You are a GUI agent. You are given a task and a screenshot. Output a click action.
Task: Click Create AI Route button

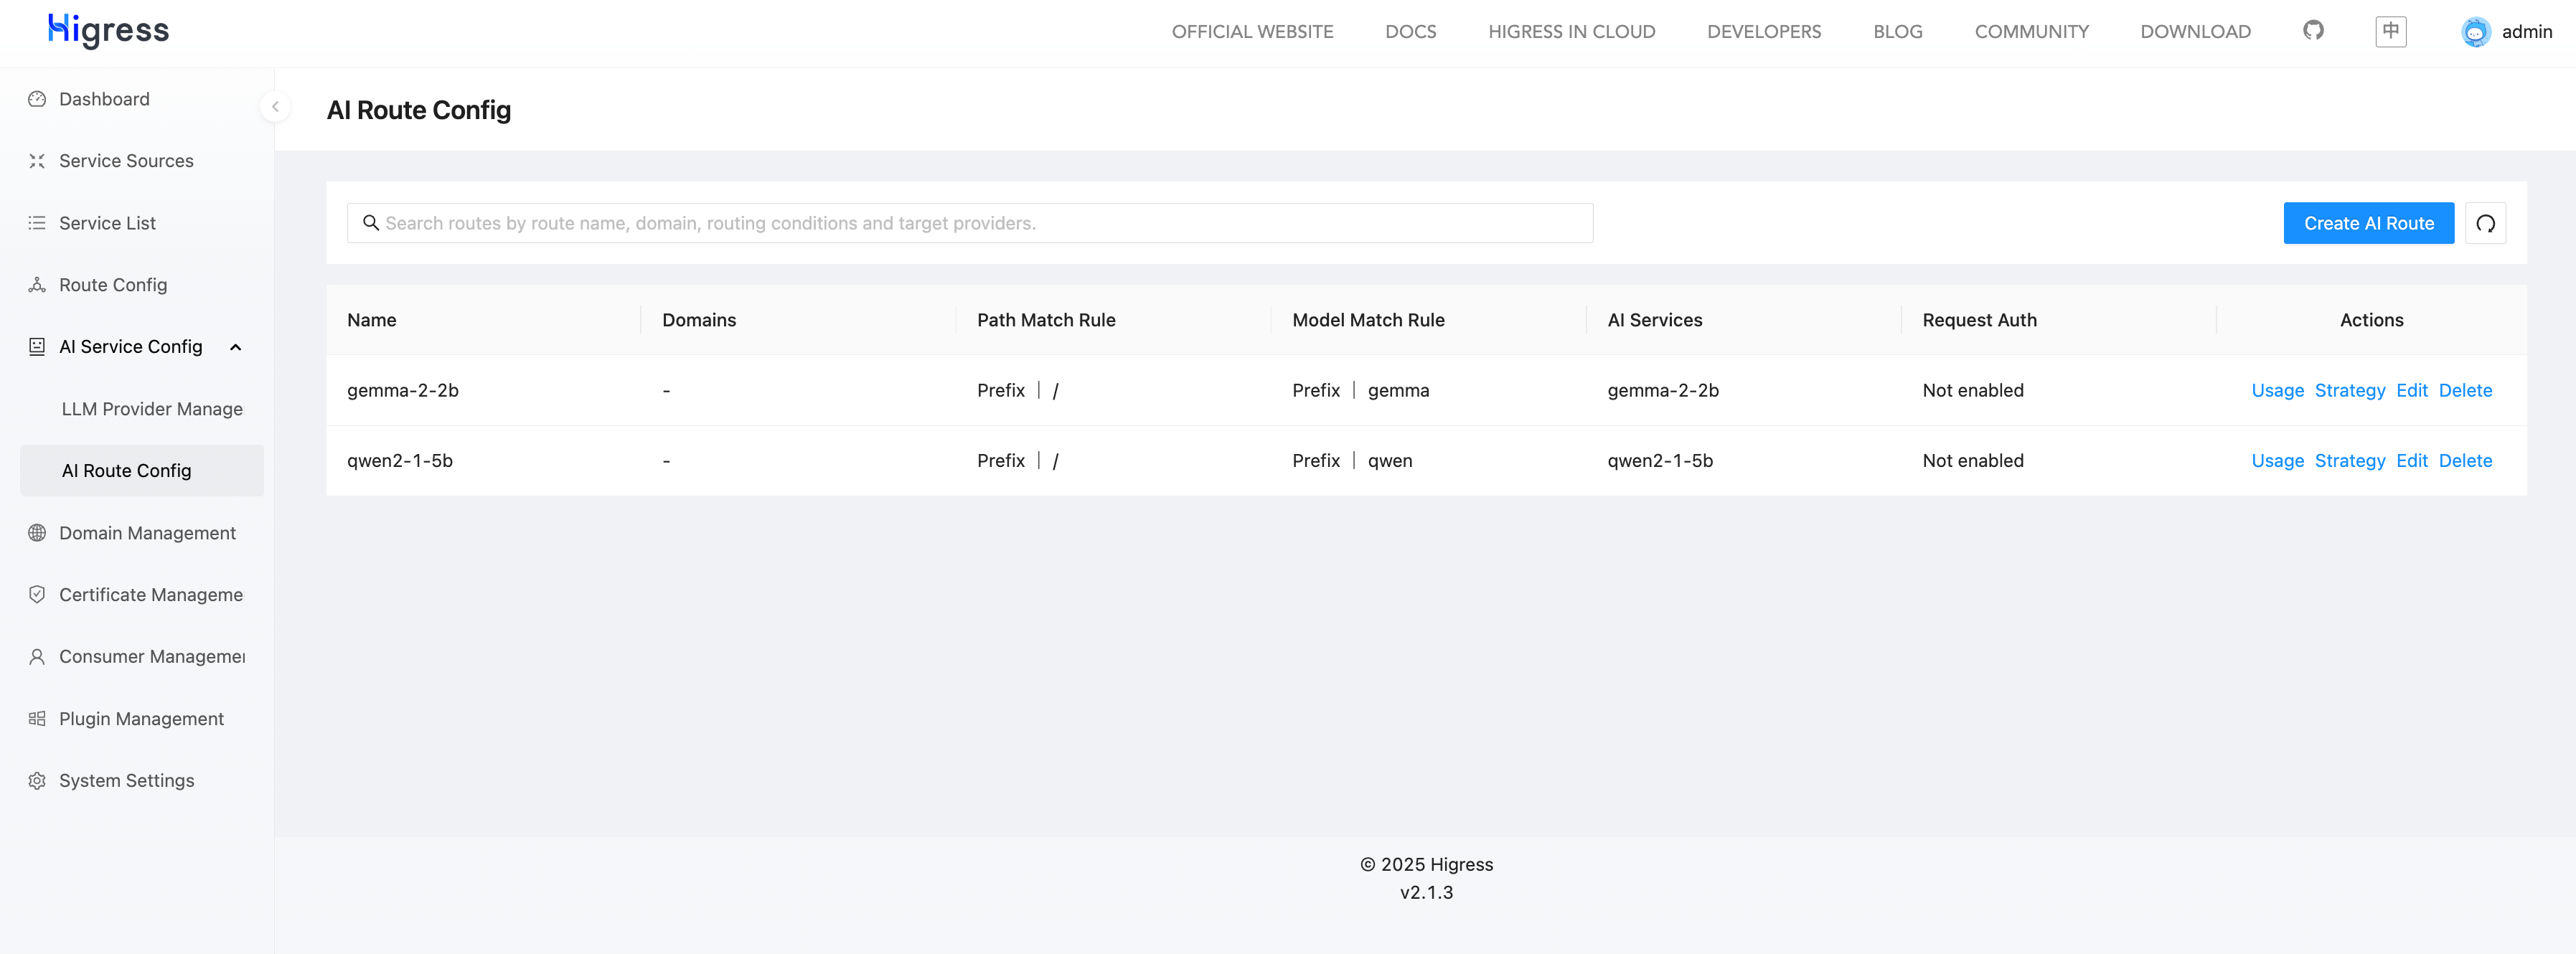click(2368, 223)
